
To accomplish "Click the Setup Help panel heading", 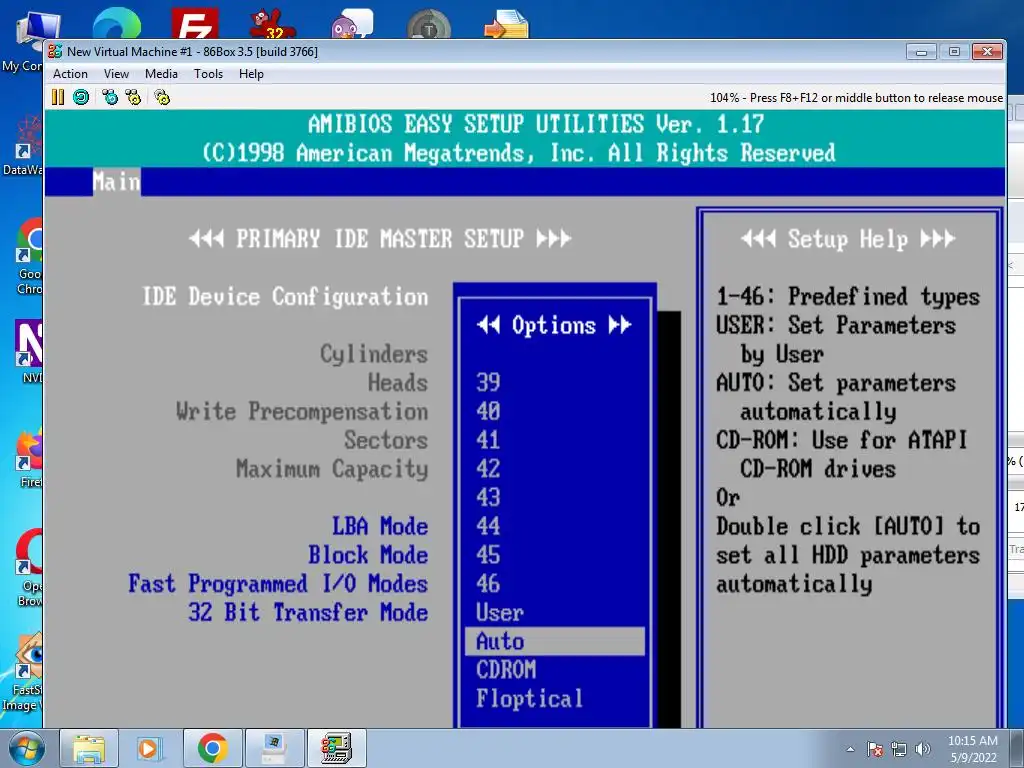I will [848, 239].
